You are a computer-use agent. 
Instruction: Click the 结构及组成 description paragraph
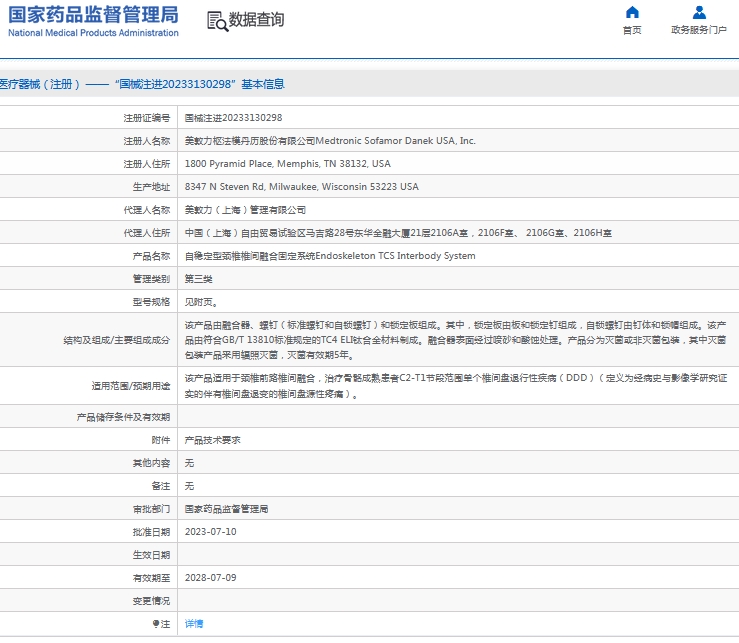(455, 340)
